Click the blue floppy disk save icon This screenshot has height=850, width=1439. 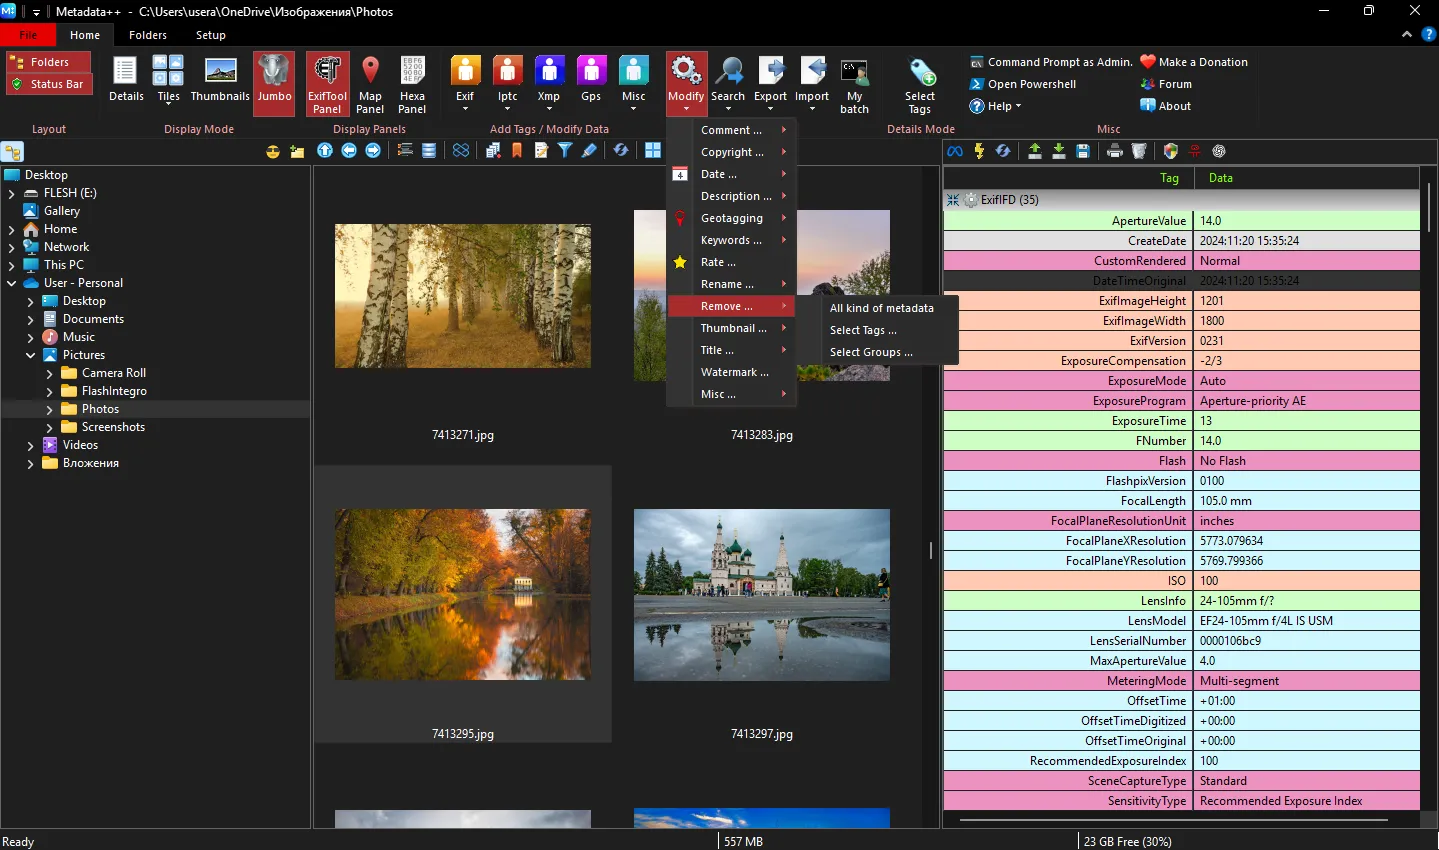coord(1083,151)
